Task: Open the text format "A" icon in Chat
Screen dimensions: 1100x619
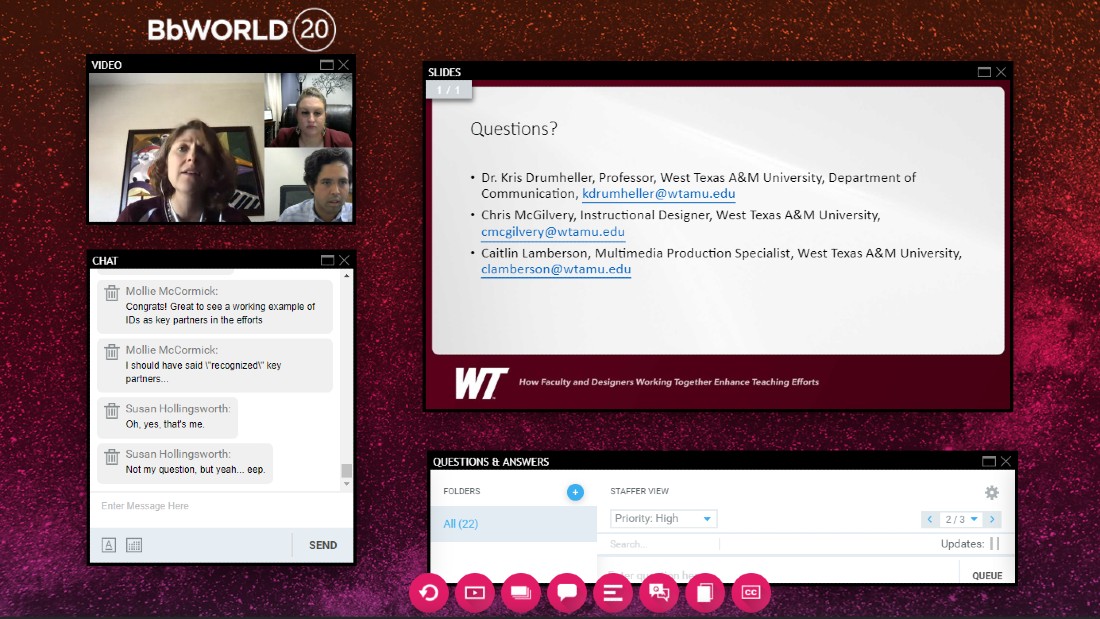Action: pyautogui.click(x=109, y=545)
